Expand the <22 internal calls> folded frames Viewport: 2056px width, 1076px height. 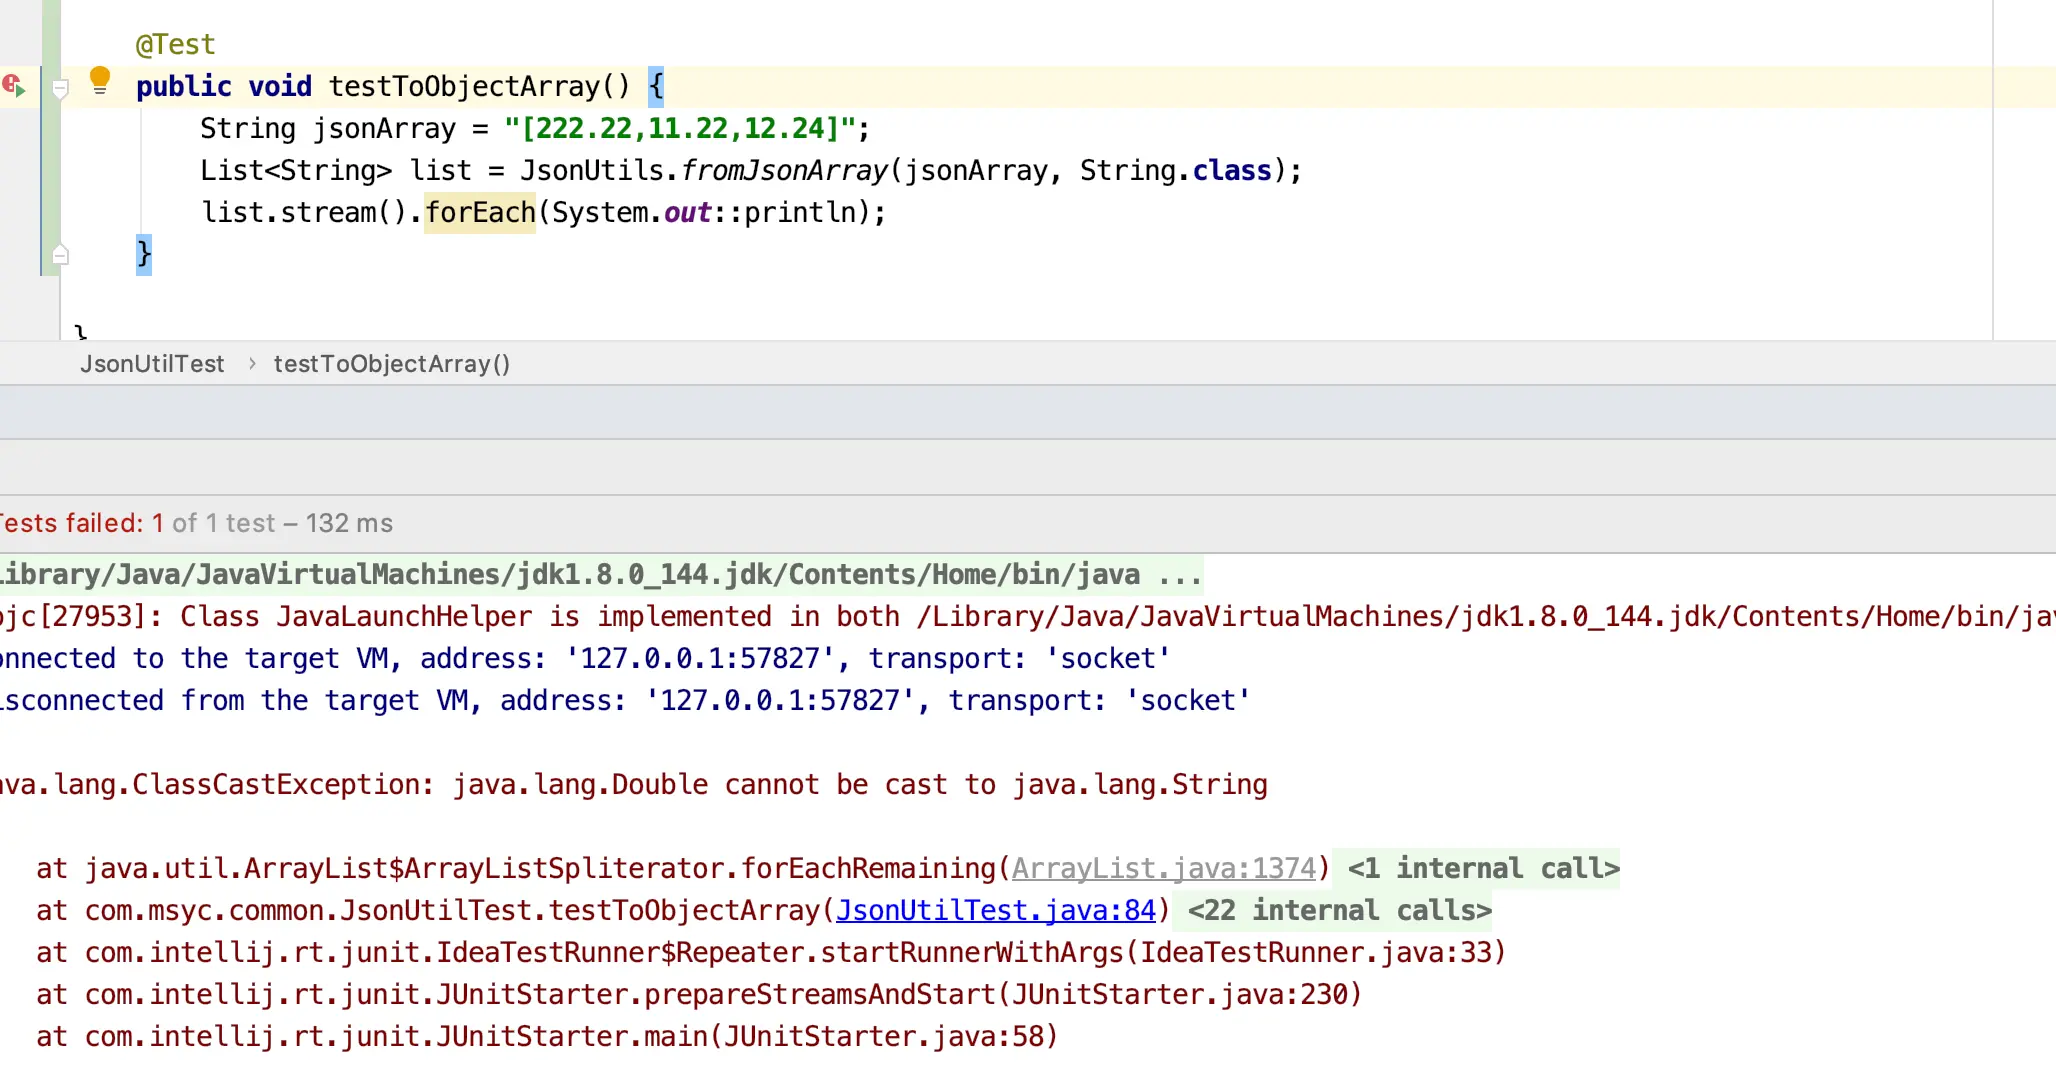(x=1339, y=910)
